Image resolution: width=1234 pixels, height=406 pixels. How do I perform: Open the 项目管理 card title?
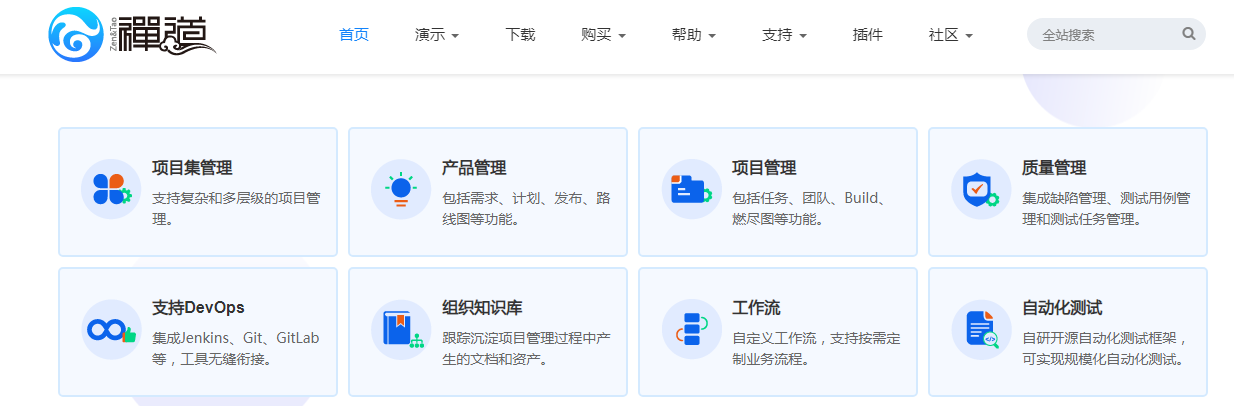click(x=764, y=168)
